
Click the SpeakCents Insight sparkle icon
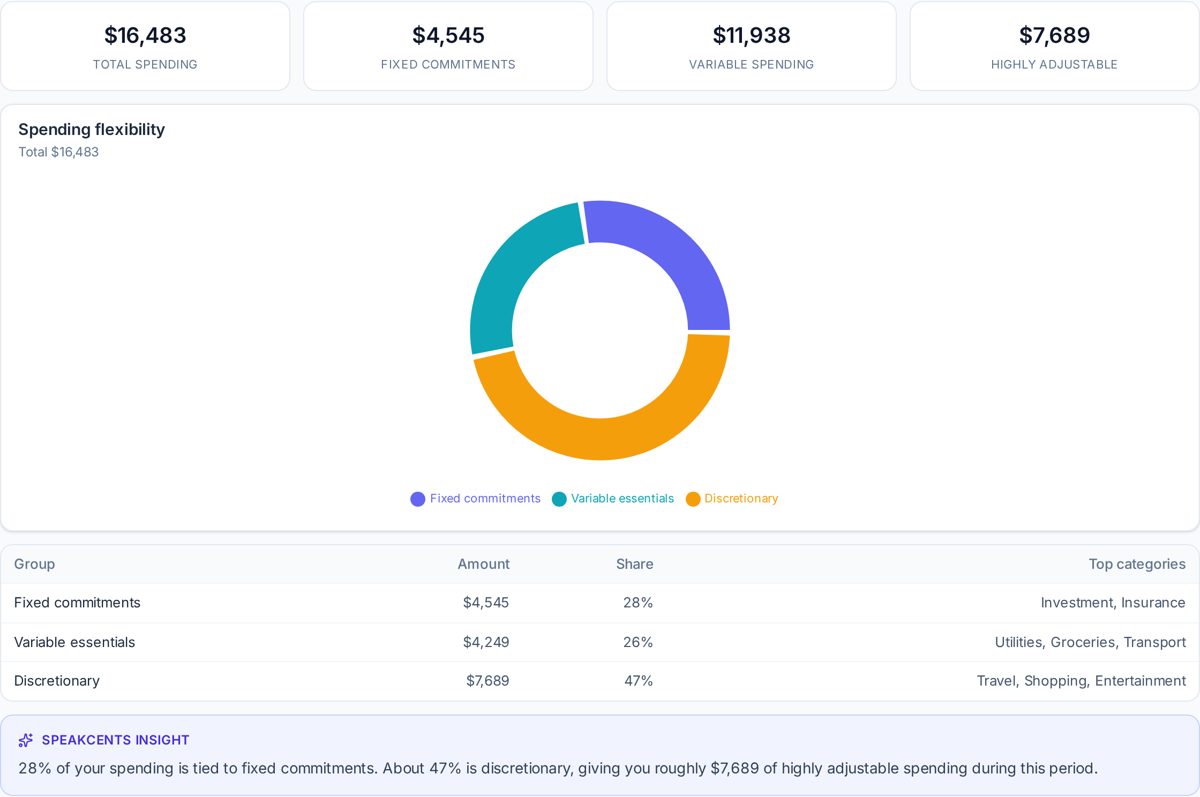pyautogui.click(x=26, y=740)
